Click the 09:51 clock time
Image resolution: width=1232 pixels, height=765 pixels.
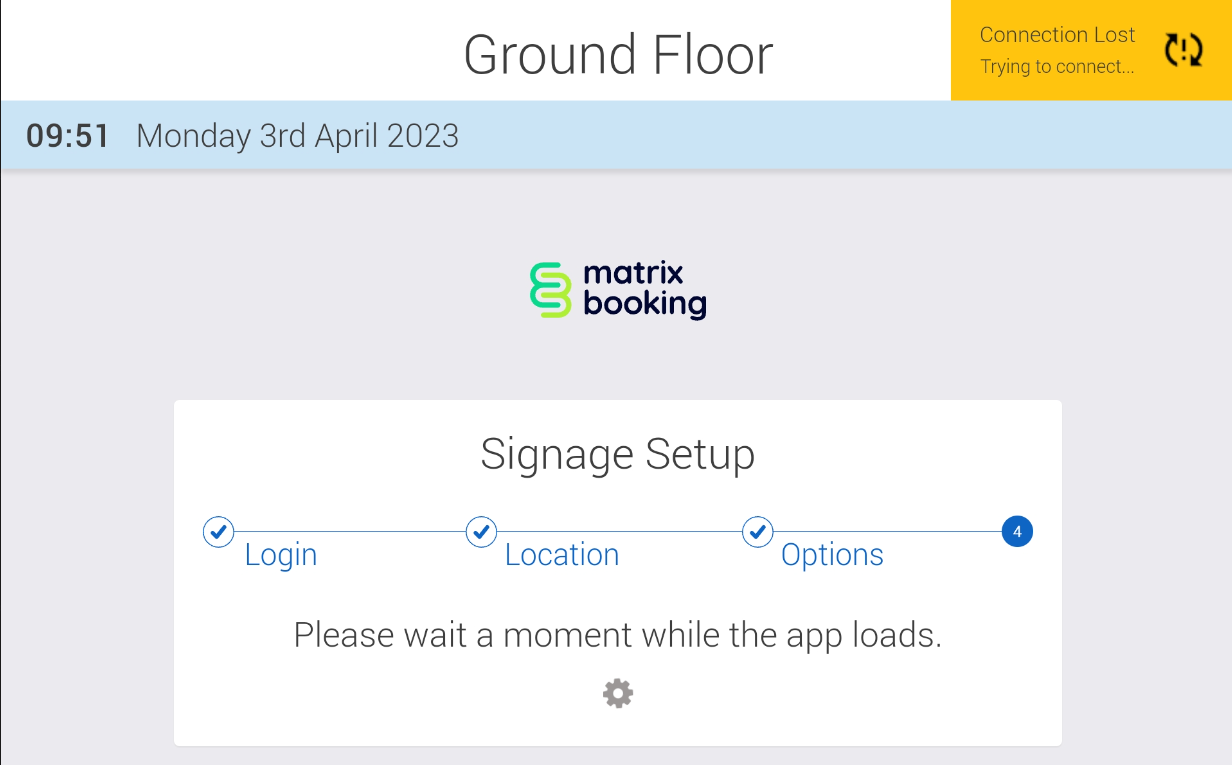tap(68, 136)
